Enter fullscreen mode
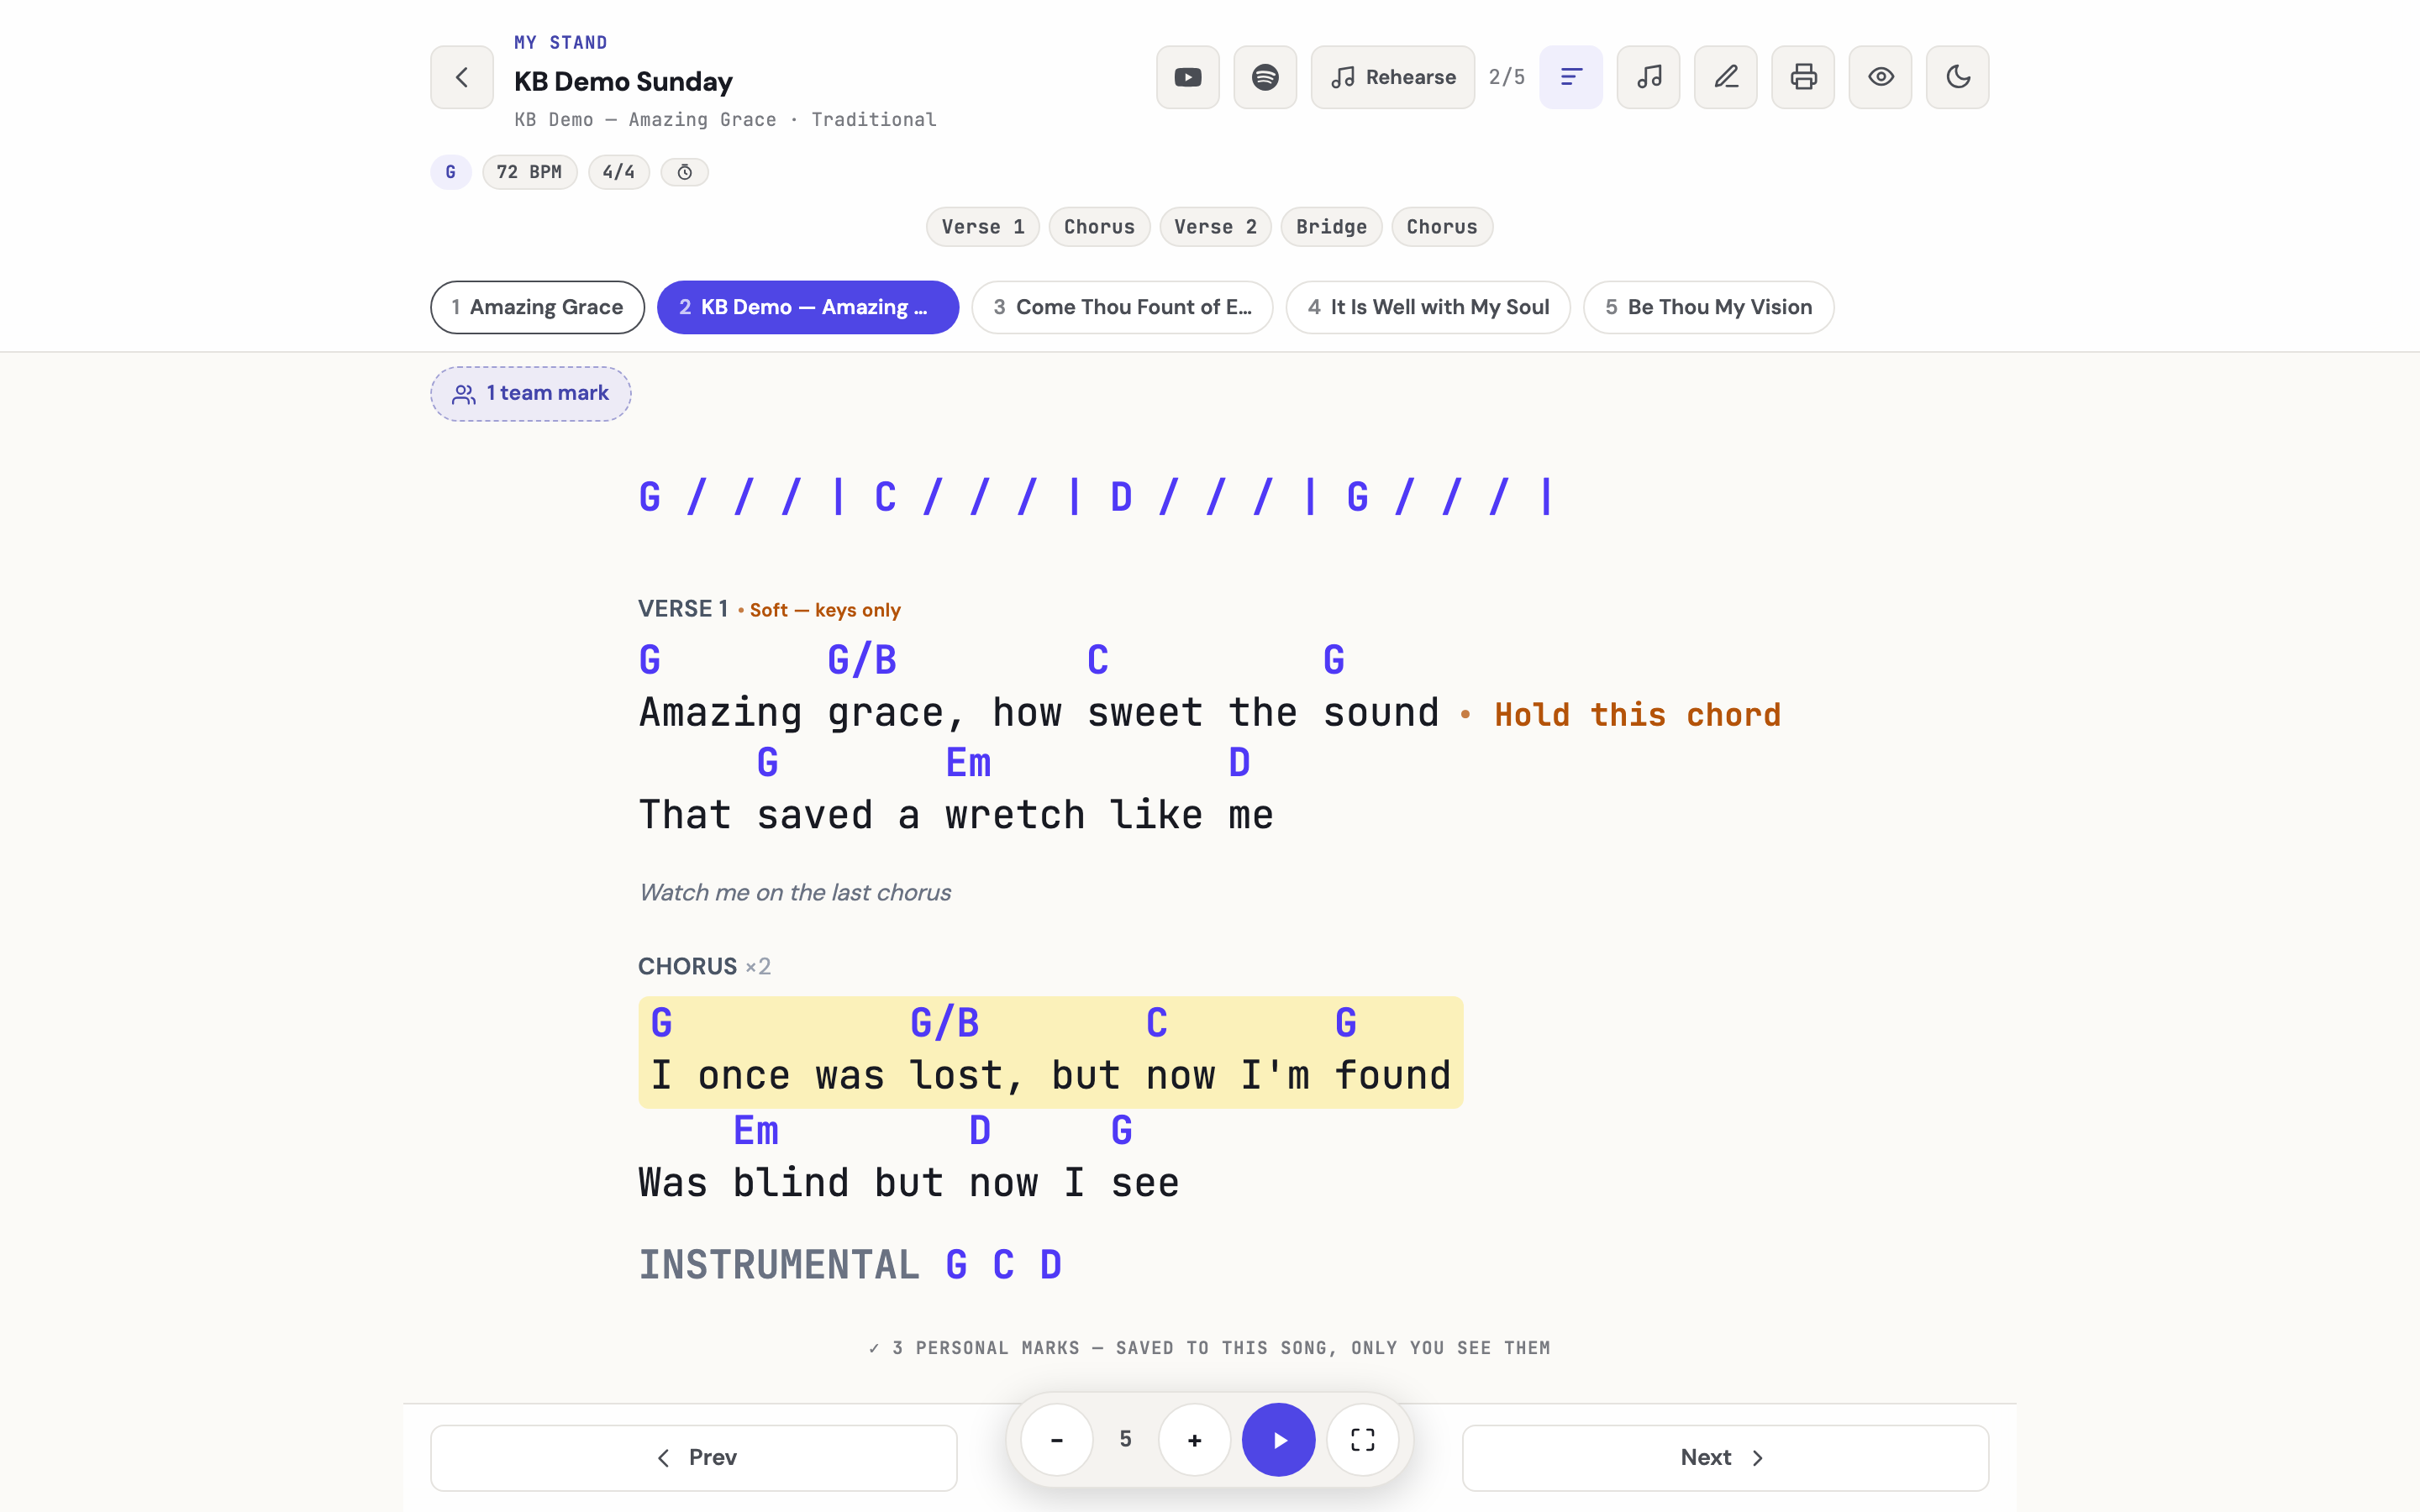 point(1363,1440)
